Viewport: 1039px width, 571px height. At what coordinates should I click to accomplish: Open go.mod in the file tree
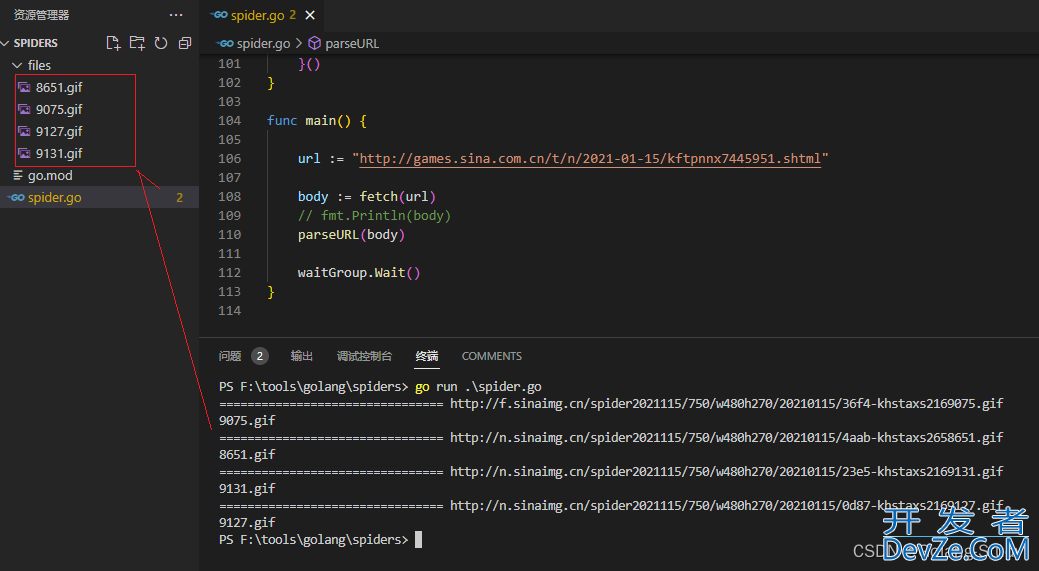50,176
